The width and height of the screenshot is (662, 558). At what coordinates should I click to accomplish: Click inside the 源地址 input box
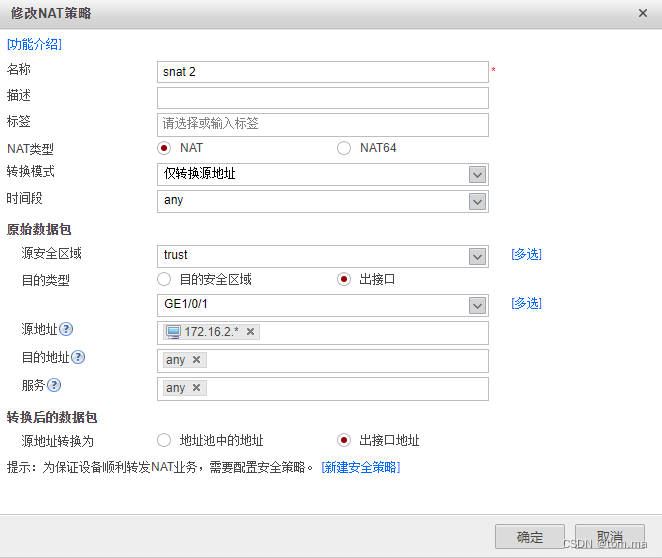323,333
